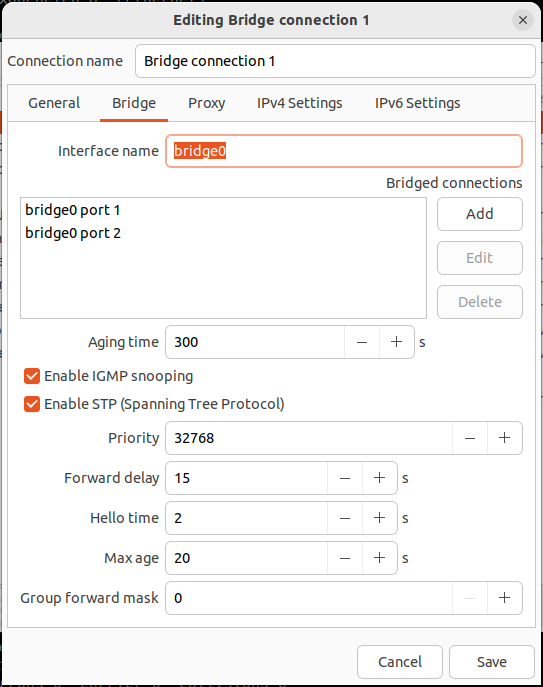
Task: Increase Aging time with plus button
Action: (x=397, y=342)
